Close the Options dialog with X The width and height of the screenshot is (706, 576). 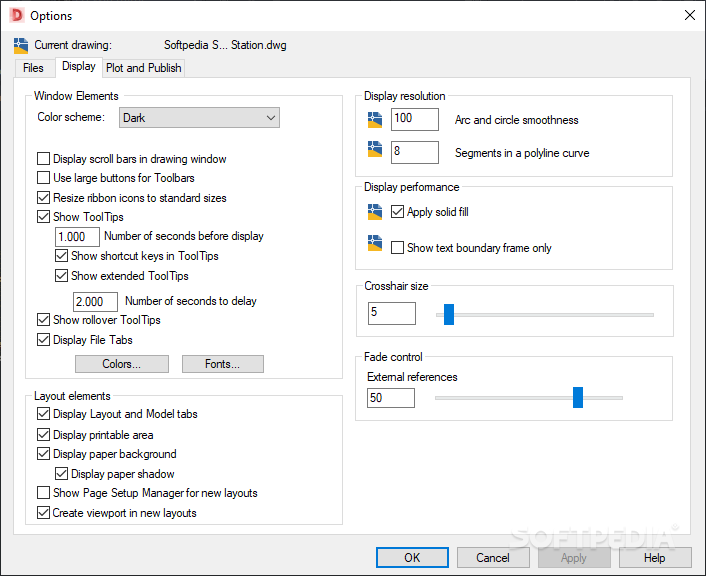pos(689,15)
